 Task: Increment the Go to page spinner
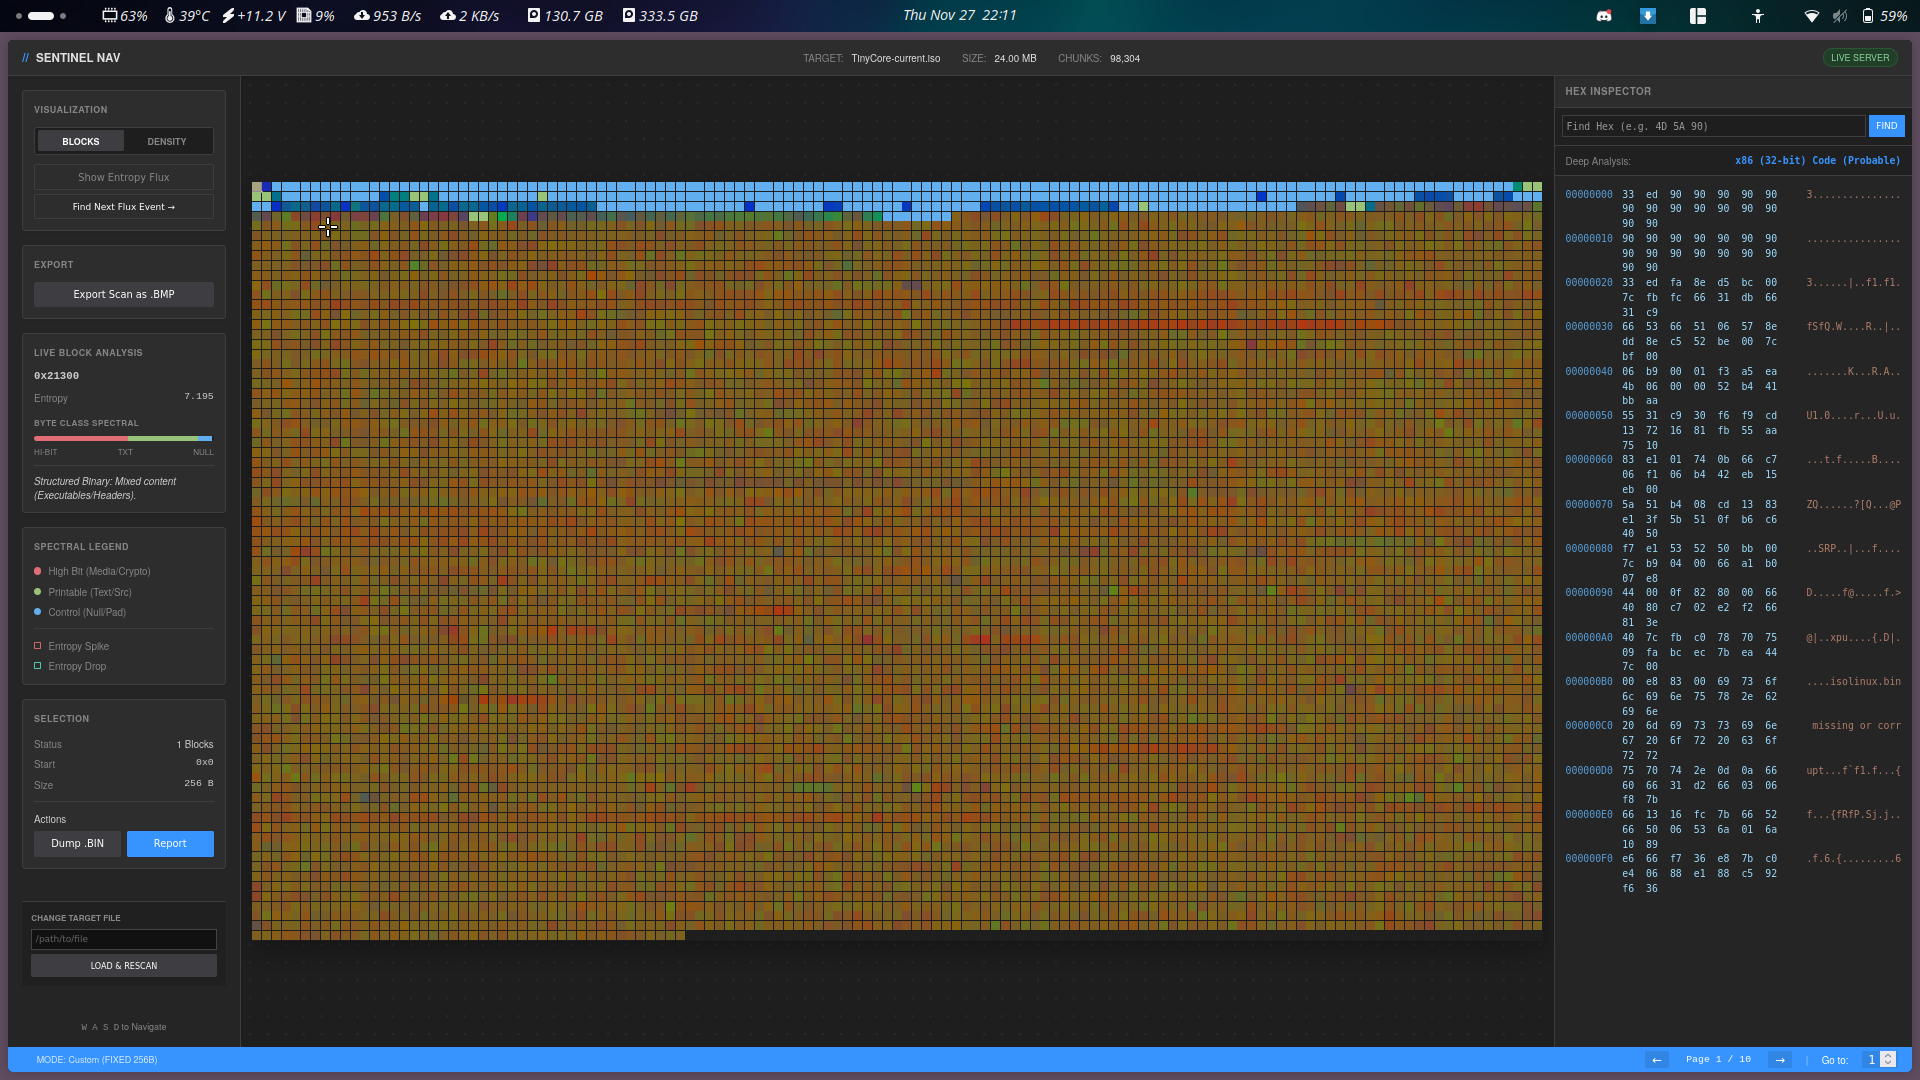[1888, 1055]
